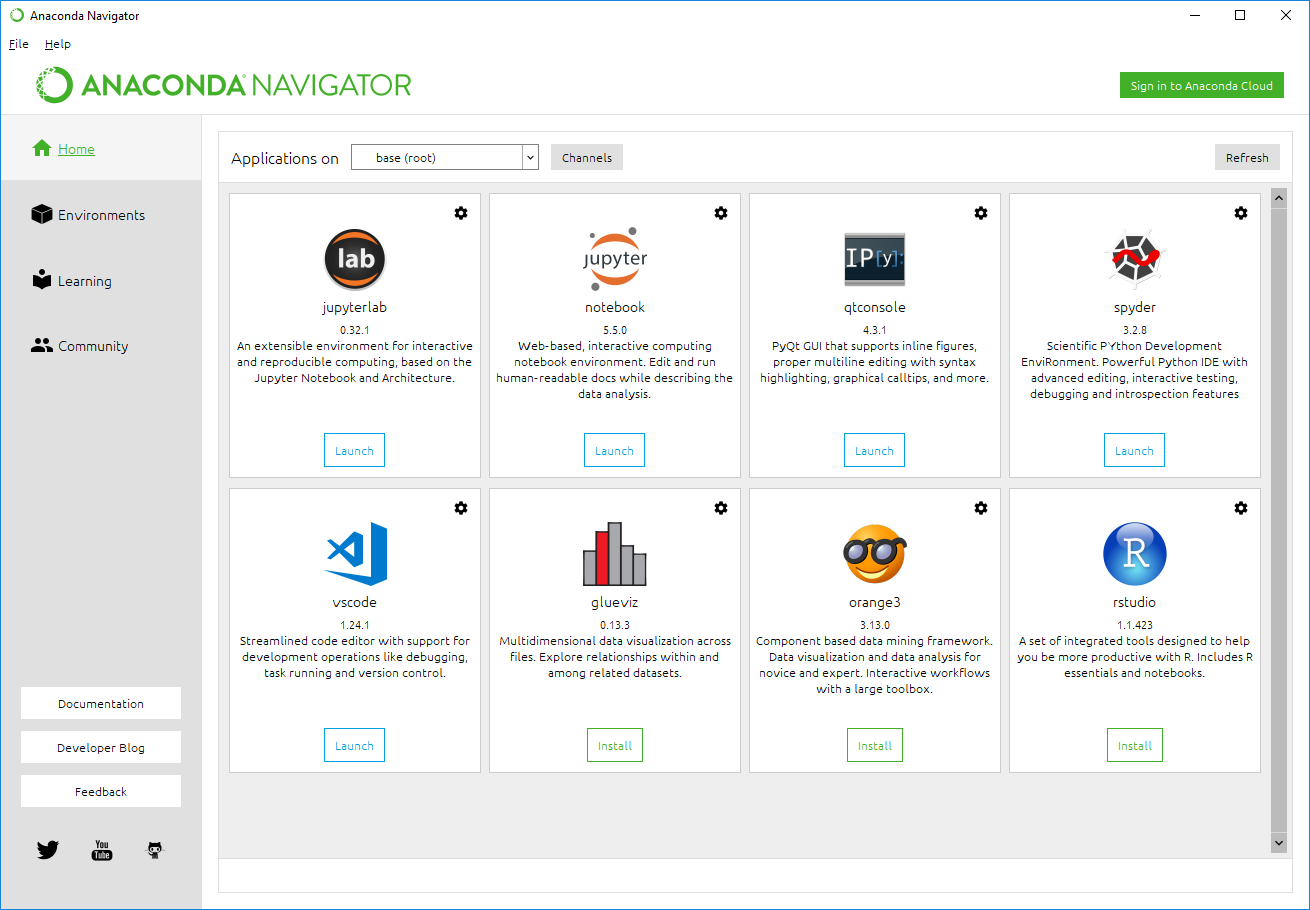The image size is (1310, 910).
Task: Click the jupyterlab version 0.32.1 text
Action: pos(355,329)
